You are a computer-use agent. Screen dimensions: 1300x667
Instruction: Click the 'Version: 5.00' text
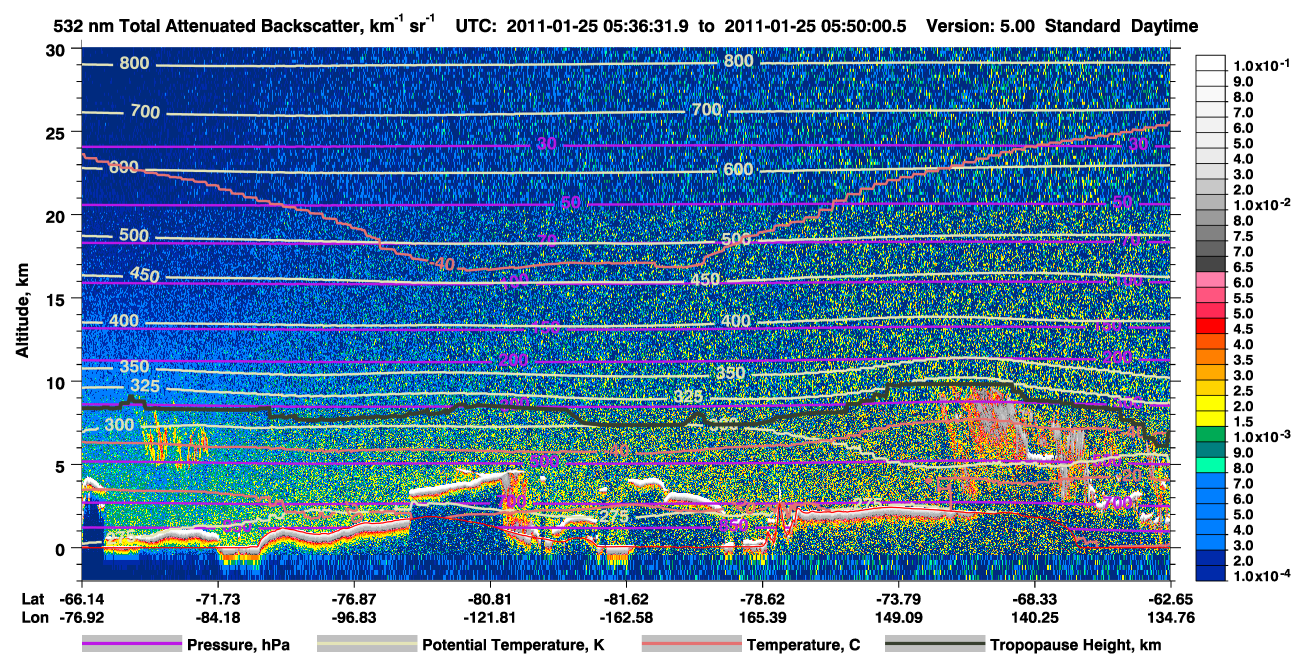982,27
